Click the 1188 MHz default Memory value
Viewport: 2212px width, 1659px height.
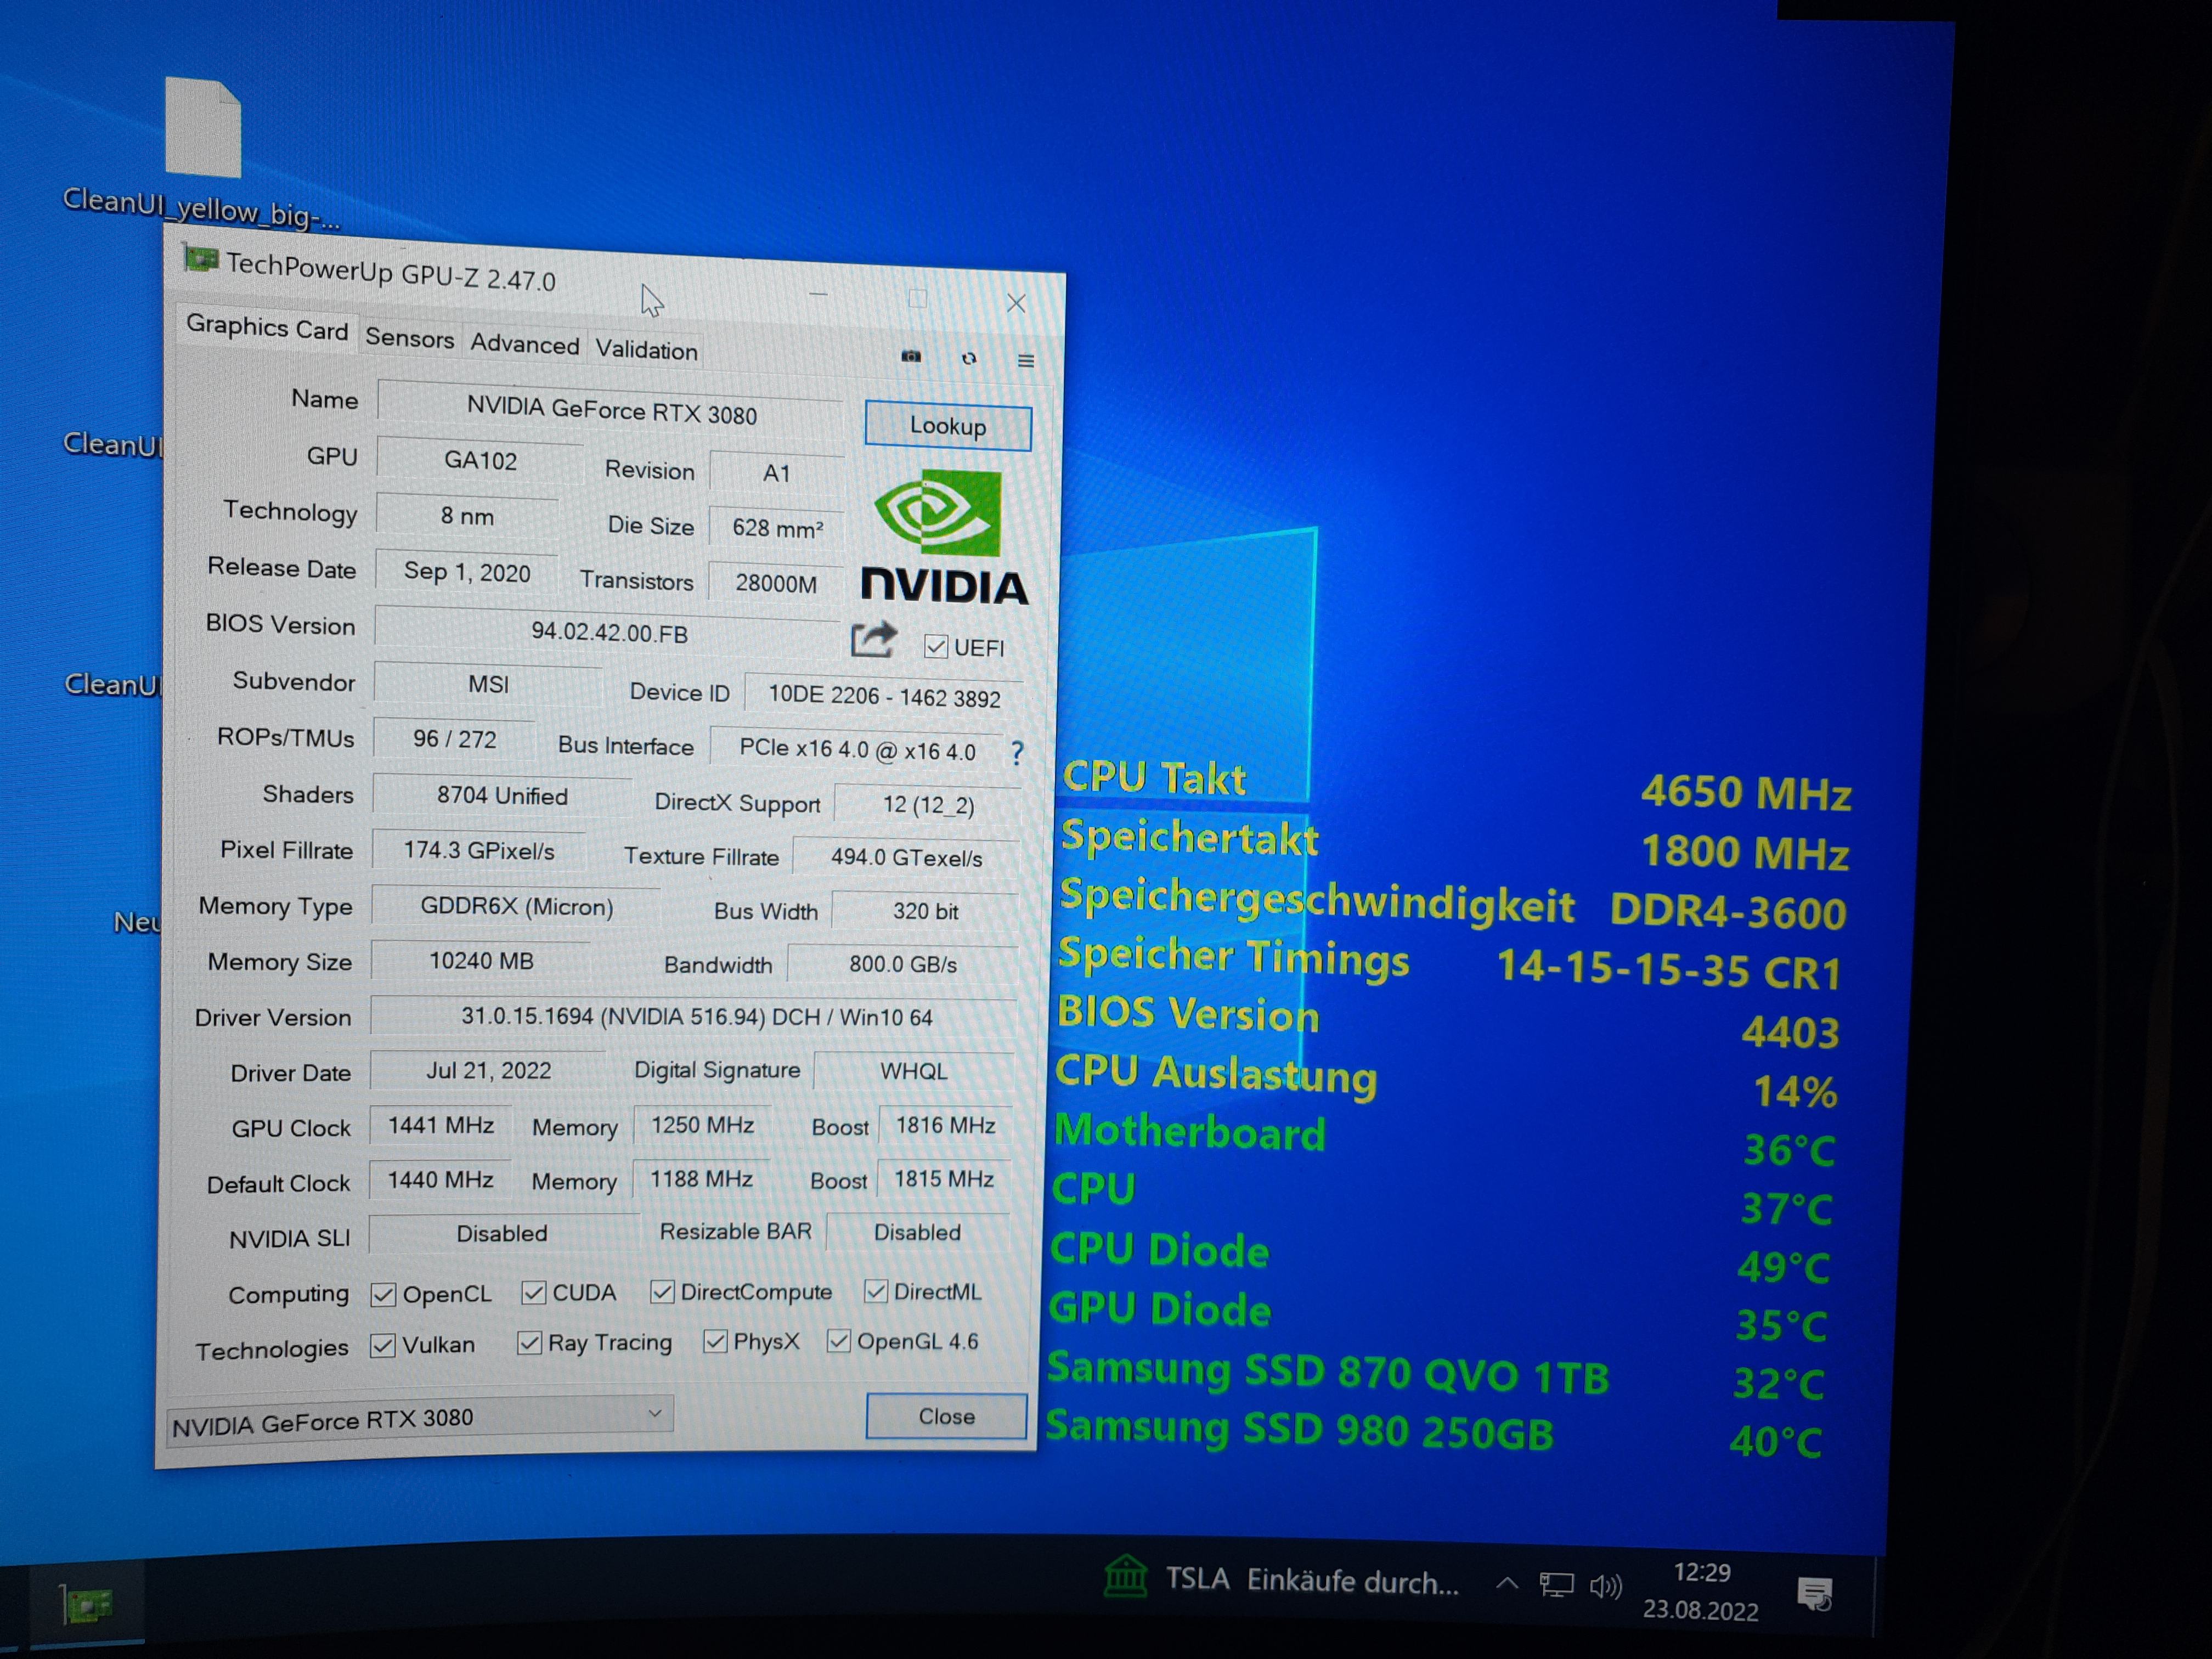coord(701,1180)
